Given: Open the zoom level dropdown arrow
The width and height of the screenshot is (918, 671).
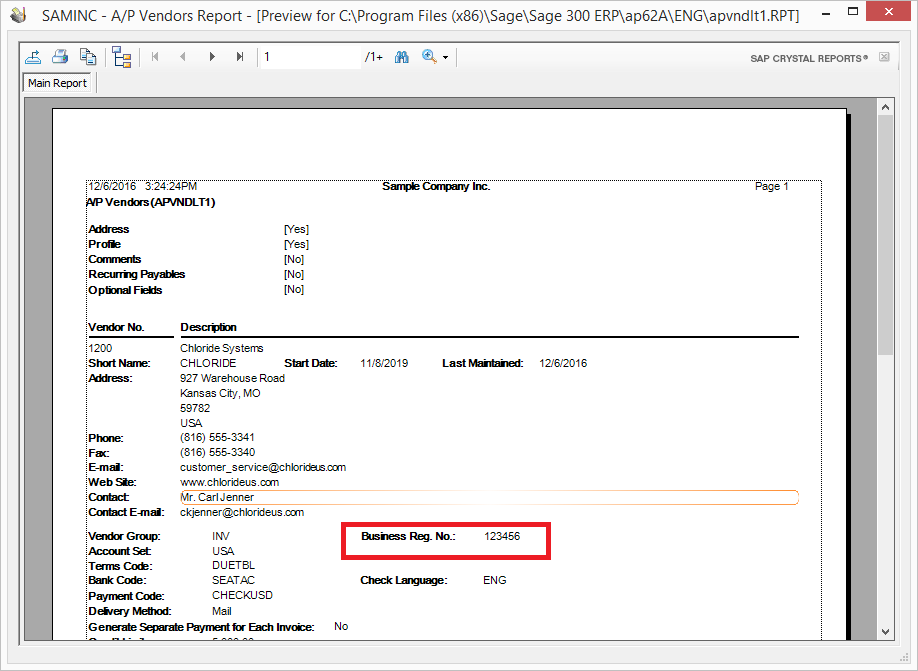Looking at the screenshot, I should click(444, 57).
